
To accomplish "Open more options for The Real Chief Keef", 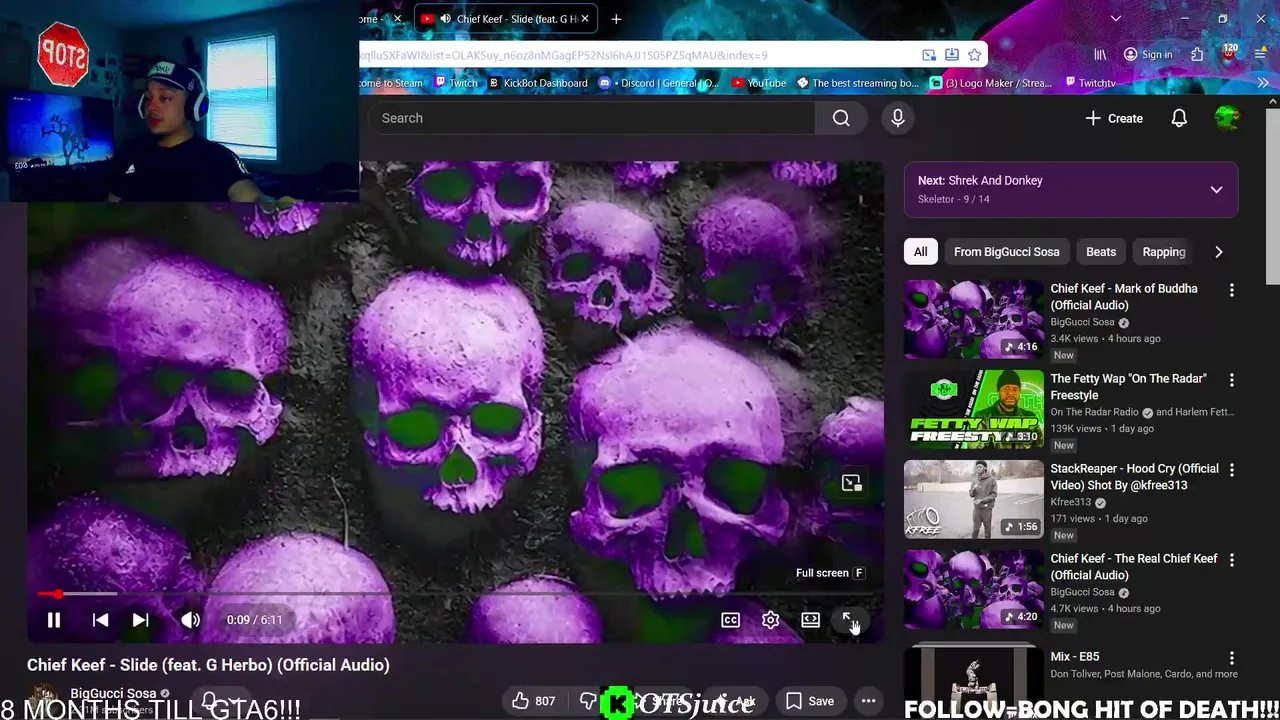I will click(x=1232, y=560).
